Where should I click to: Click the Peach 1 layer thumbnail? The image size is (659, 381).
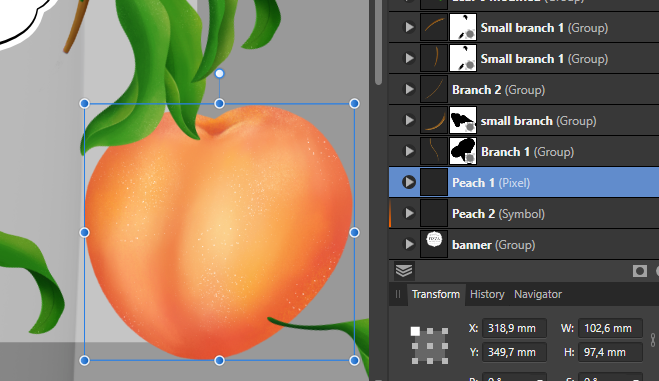(434, 183)
